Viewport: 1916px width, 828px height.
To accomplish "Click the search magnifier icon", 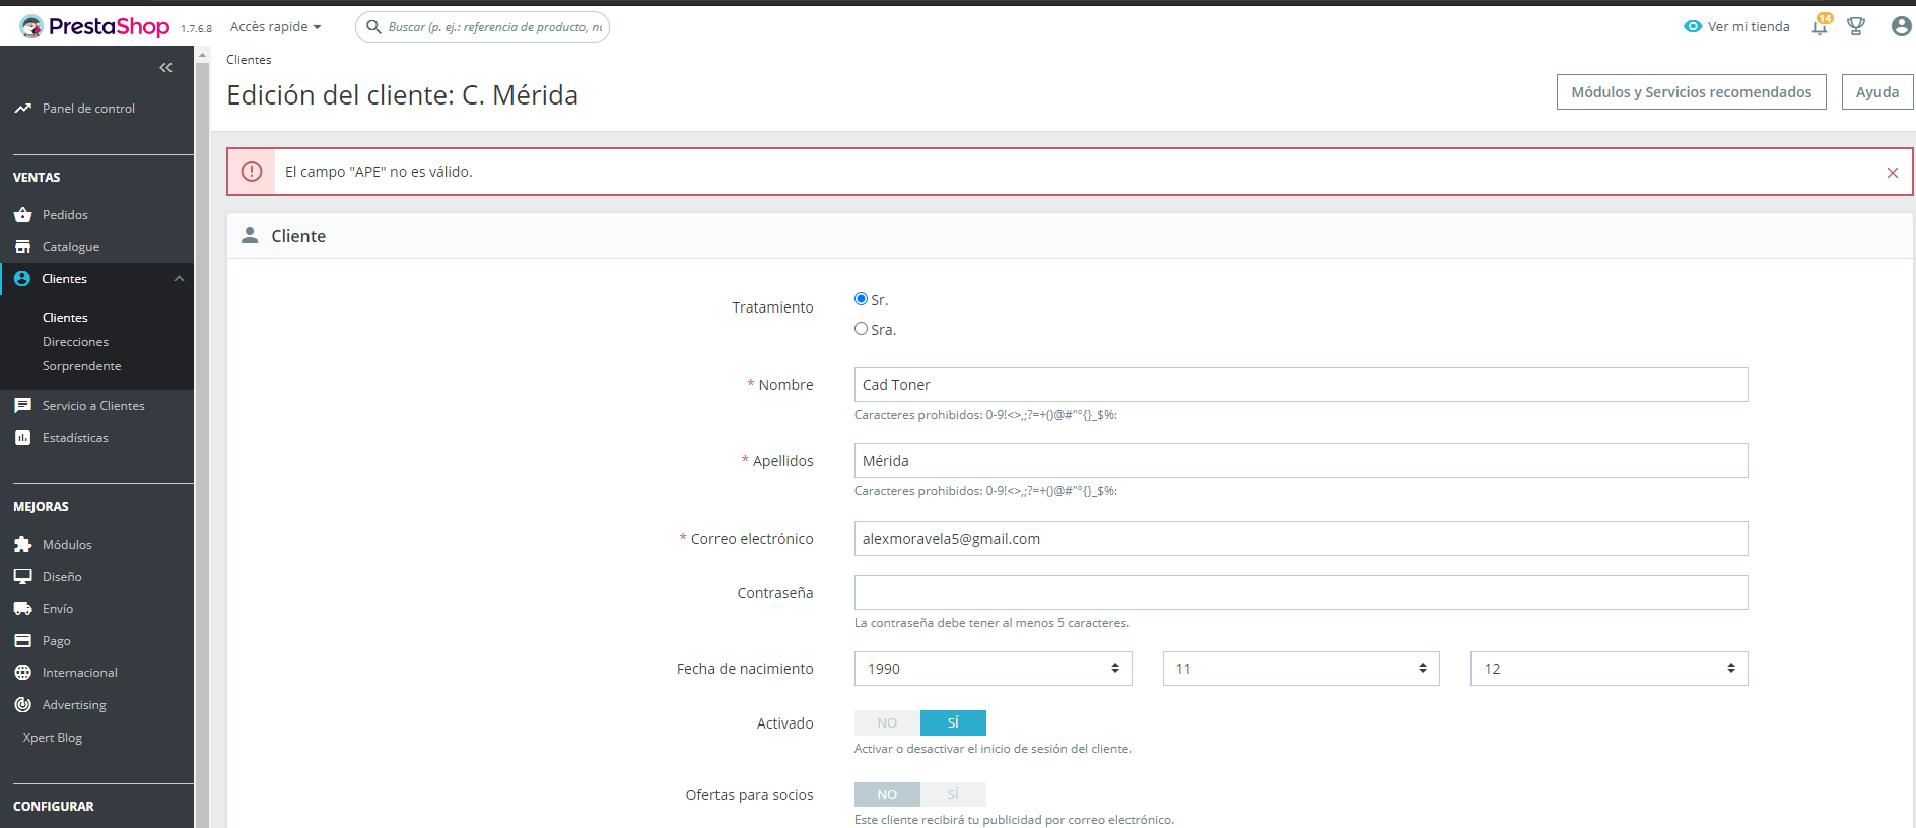I will point(373,26).
